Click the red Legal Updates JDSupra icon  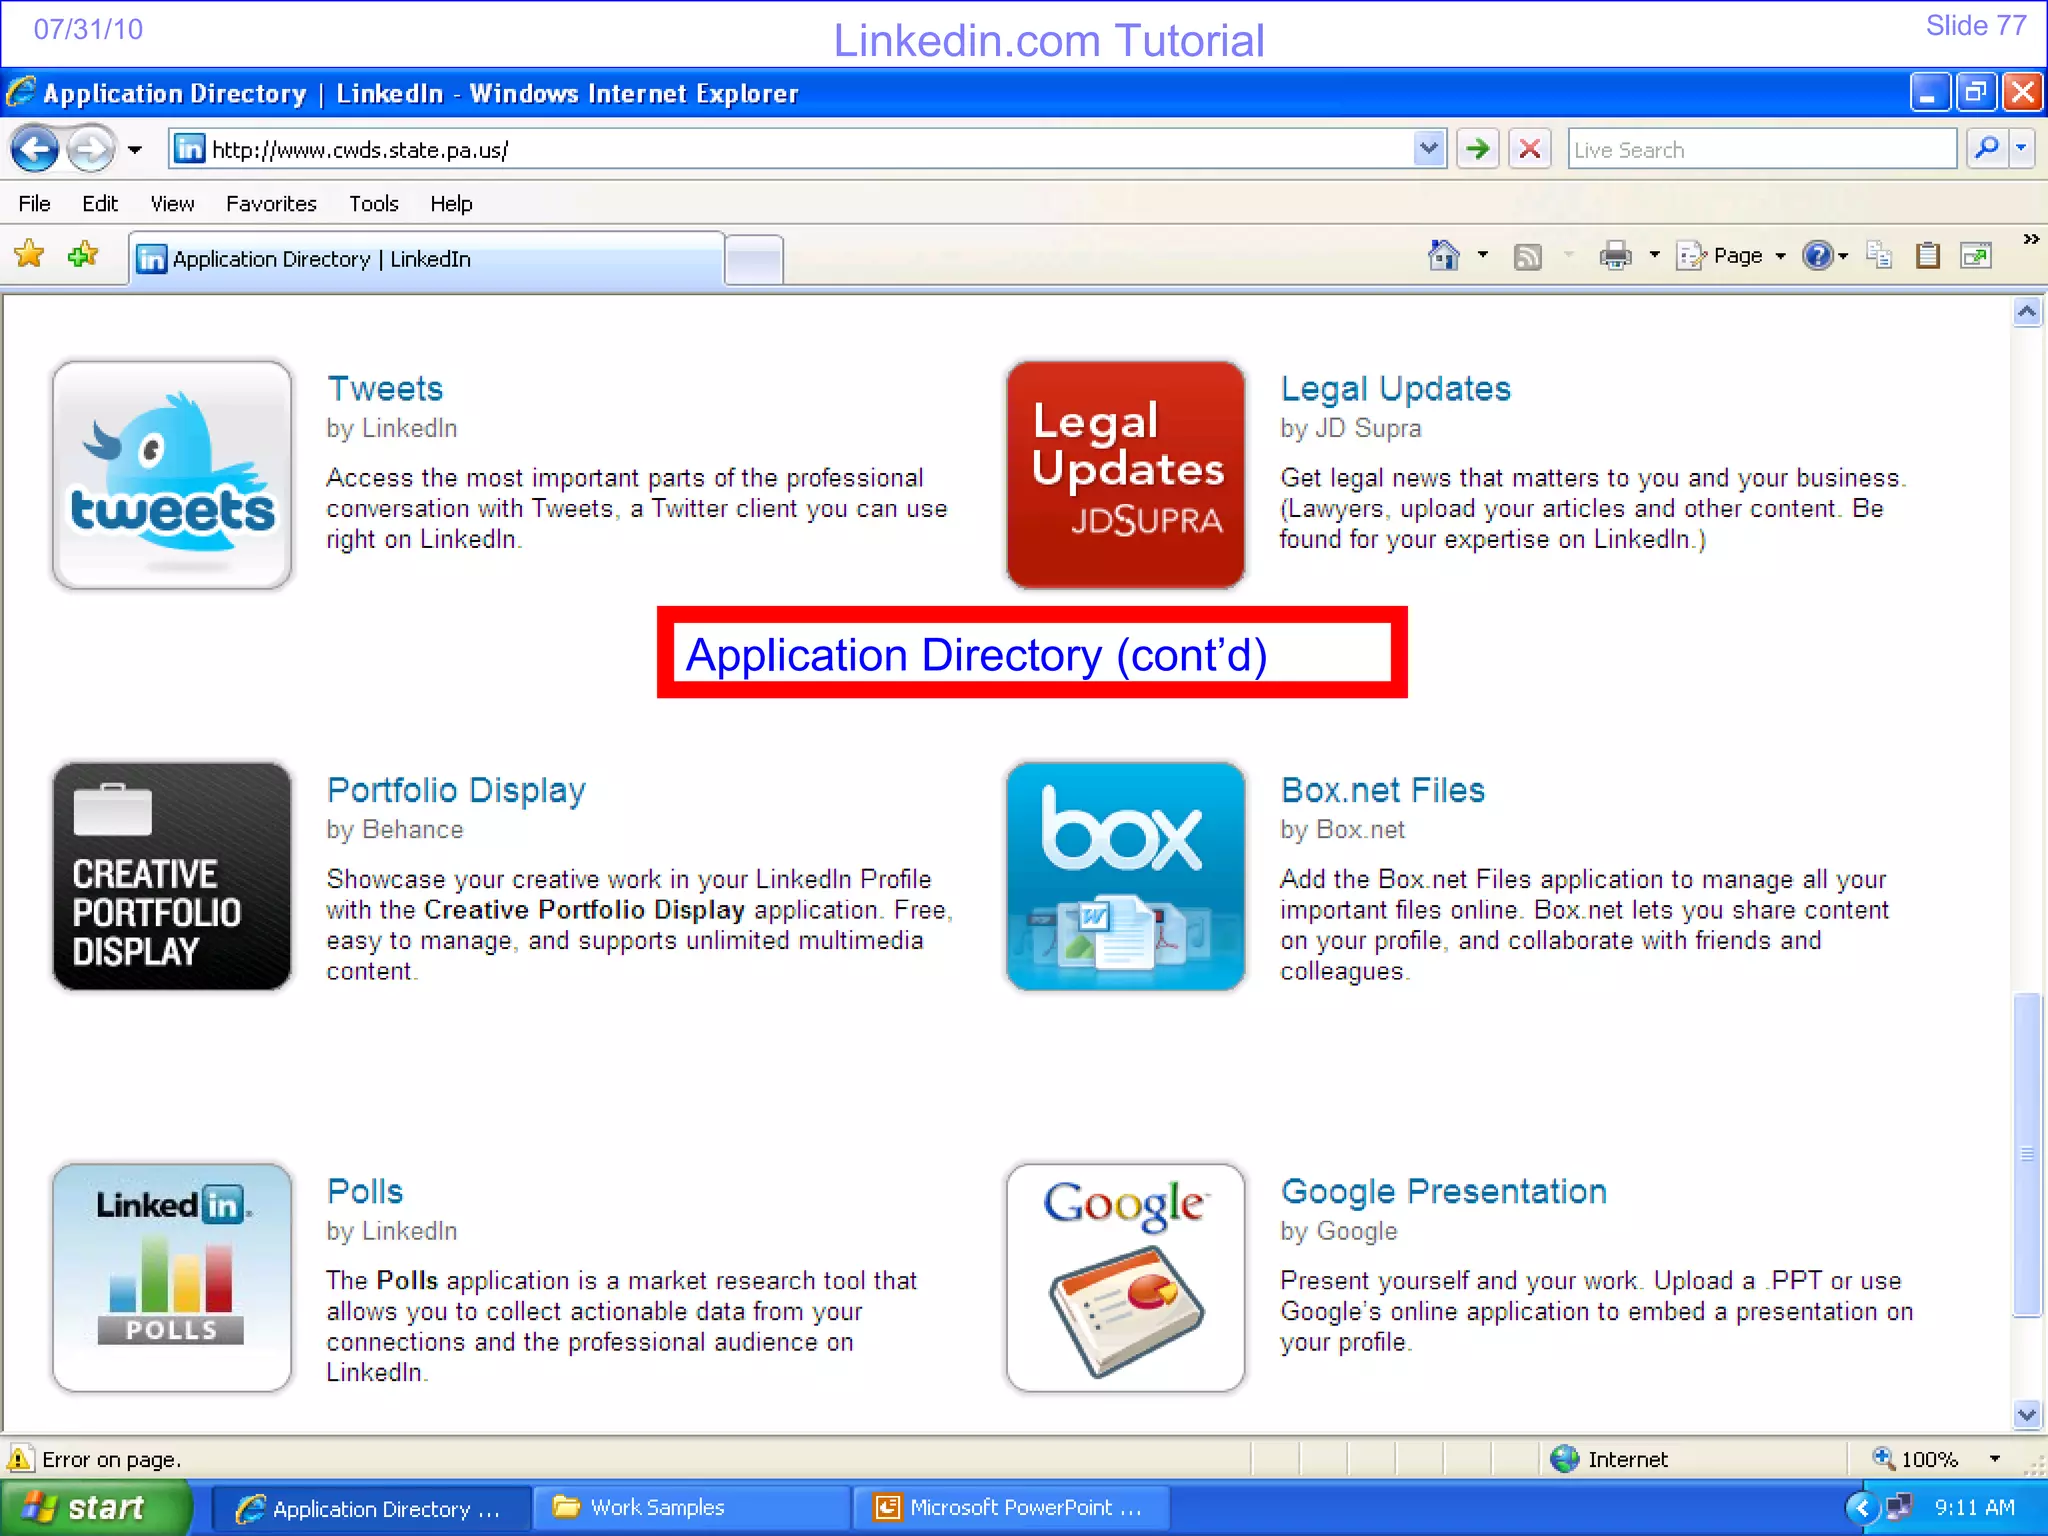click(x=1126, y=475)
